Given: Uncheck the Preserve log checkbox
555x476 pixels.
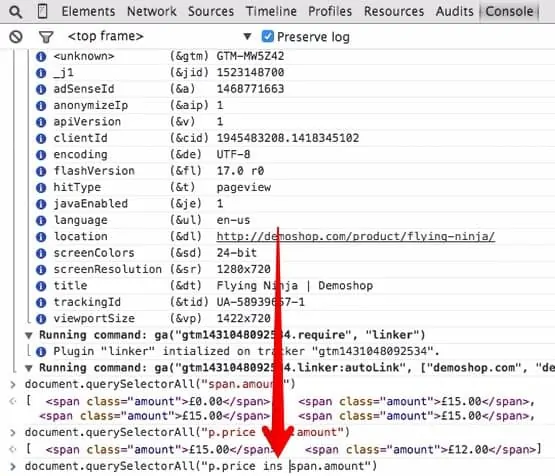Looking at the screenshot, I should (x=268, y=36).
